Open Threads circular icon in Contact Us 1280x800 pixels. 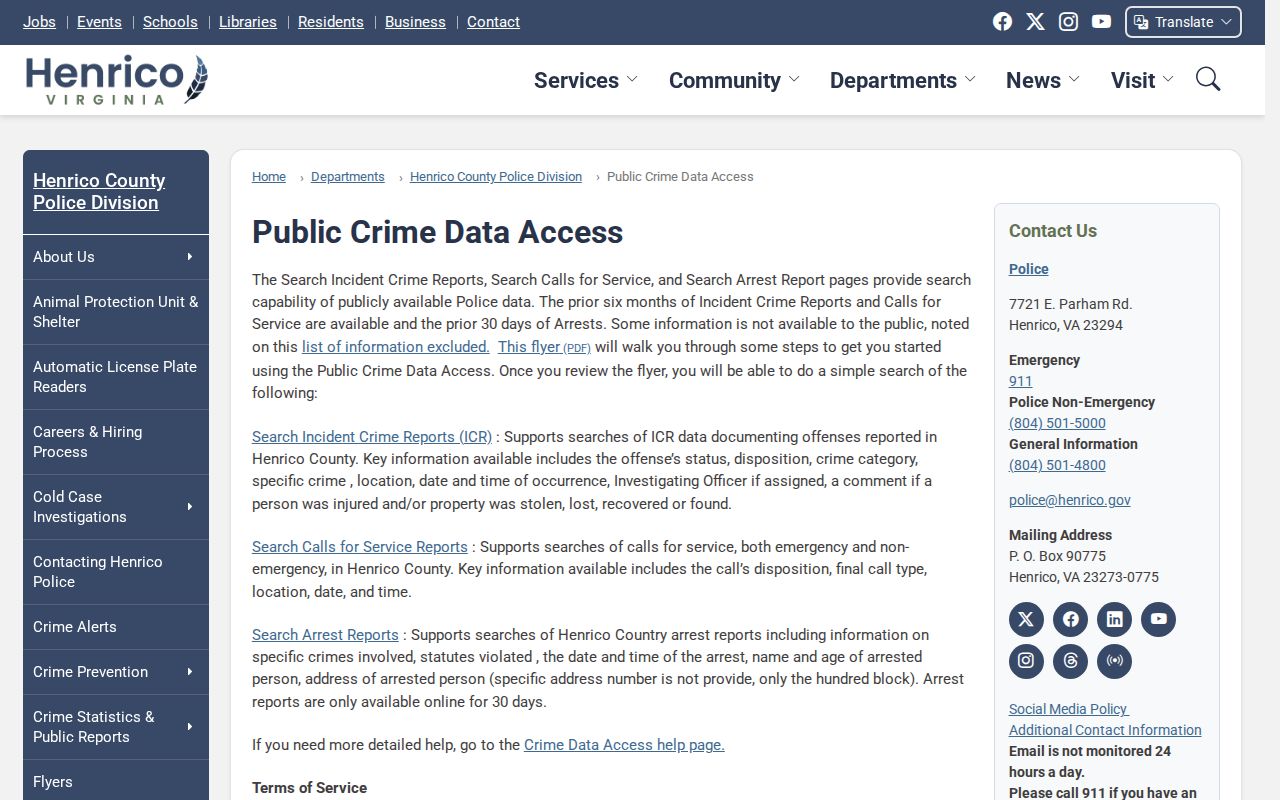click(1070, 661)
